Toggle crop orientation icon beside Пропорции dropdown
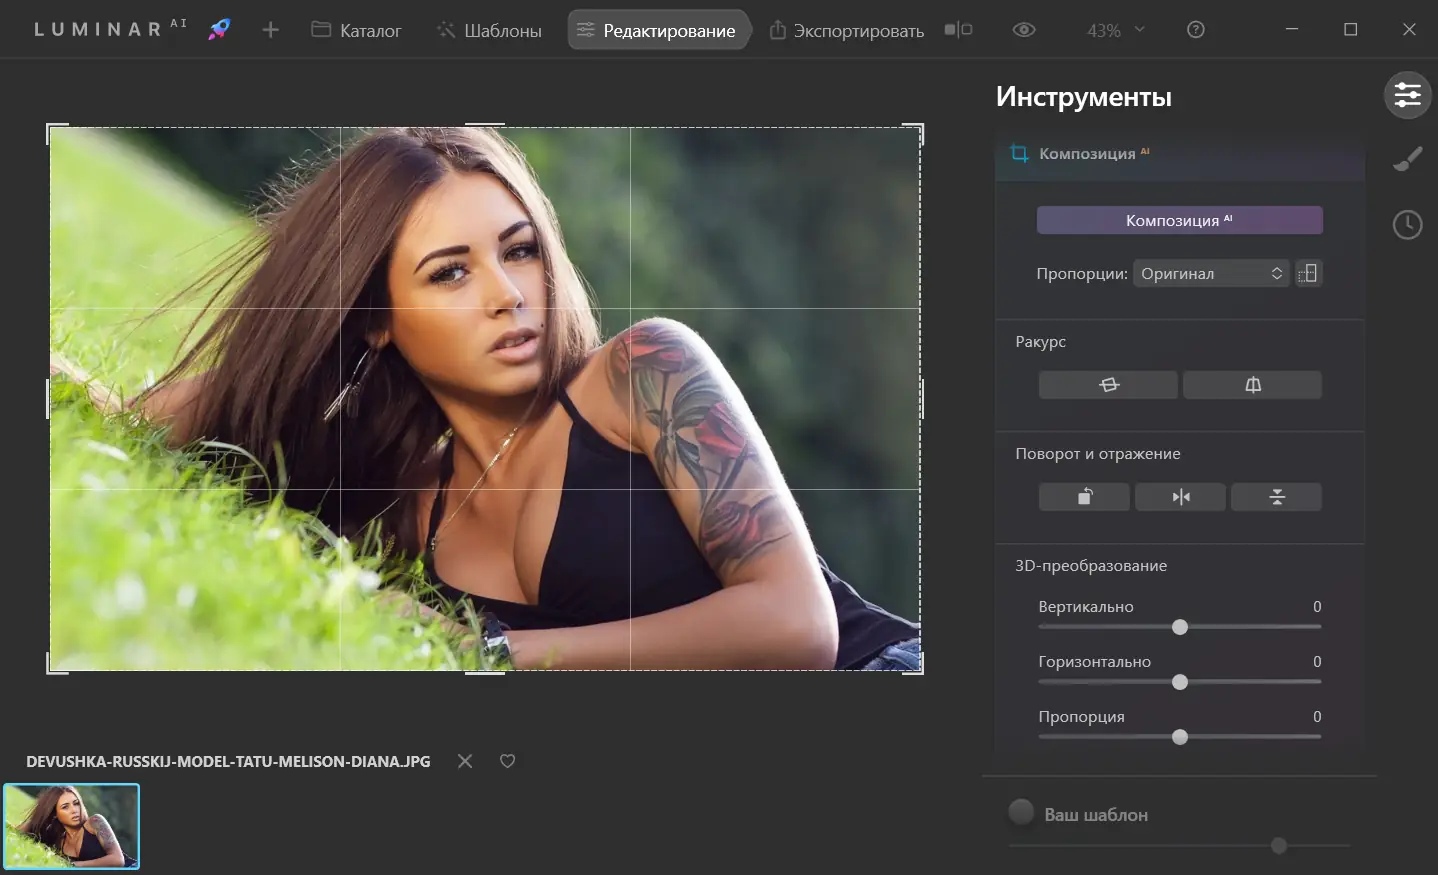Screen dimensions: 1438x875 [1309, 272]
